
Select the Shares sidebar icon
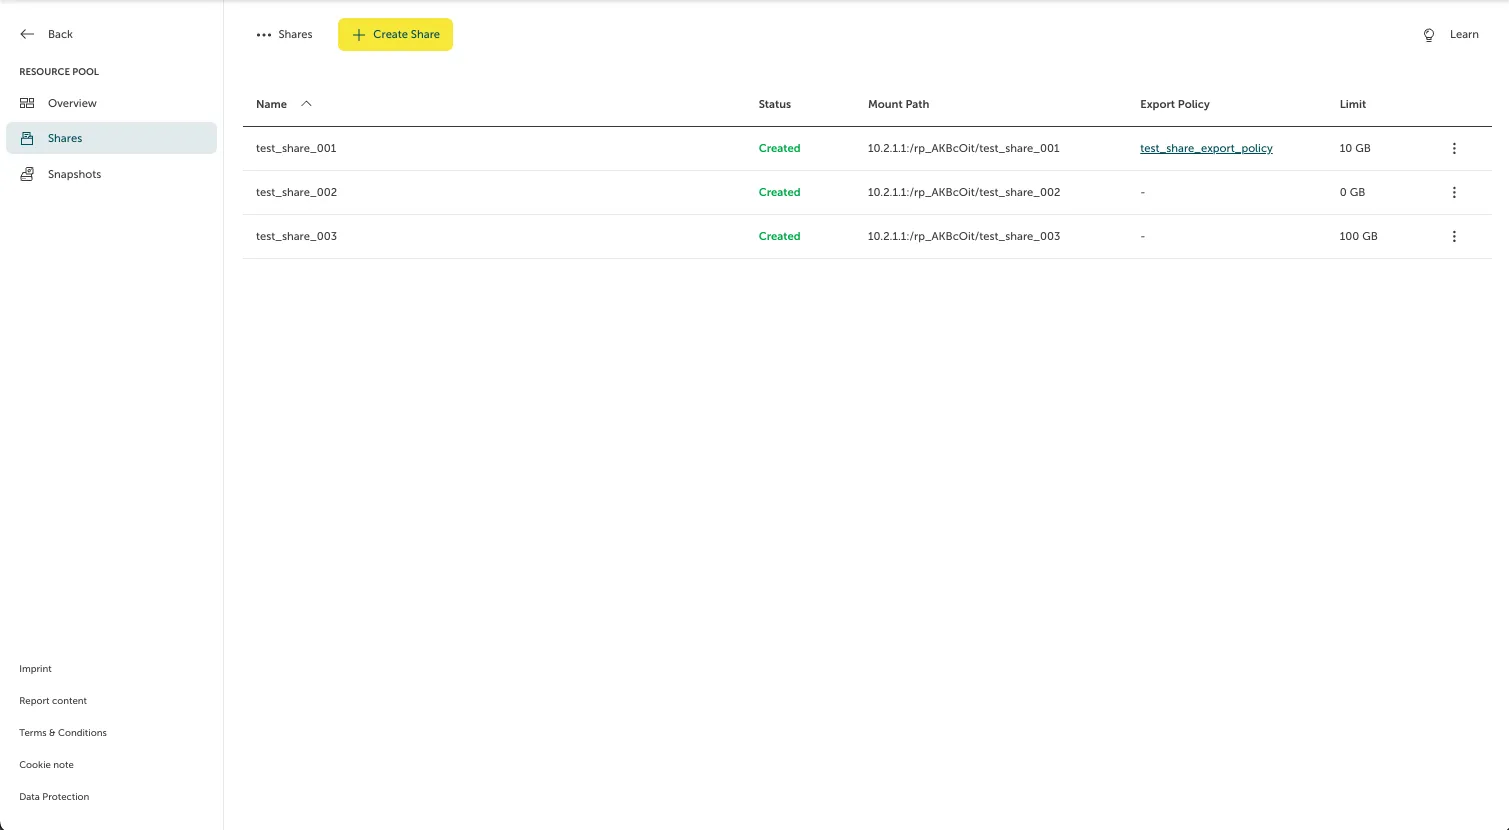[27, 138]
